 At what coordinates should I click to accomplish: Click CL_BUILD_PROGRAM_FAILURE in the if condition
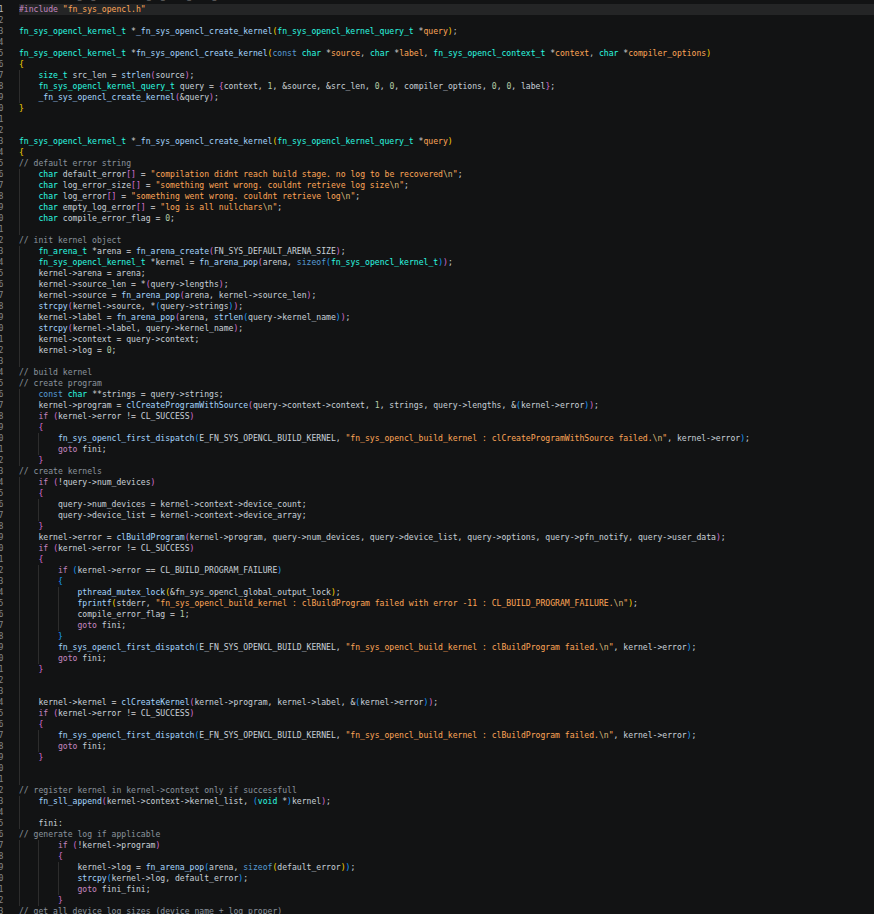point(219,570)
